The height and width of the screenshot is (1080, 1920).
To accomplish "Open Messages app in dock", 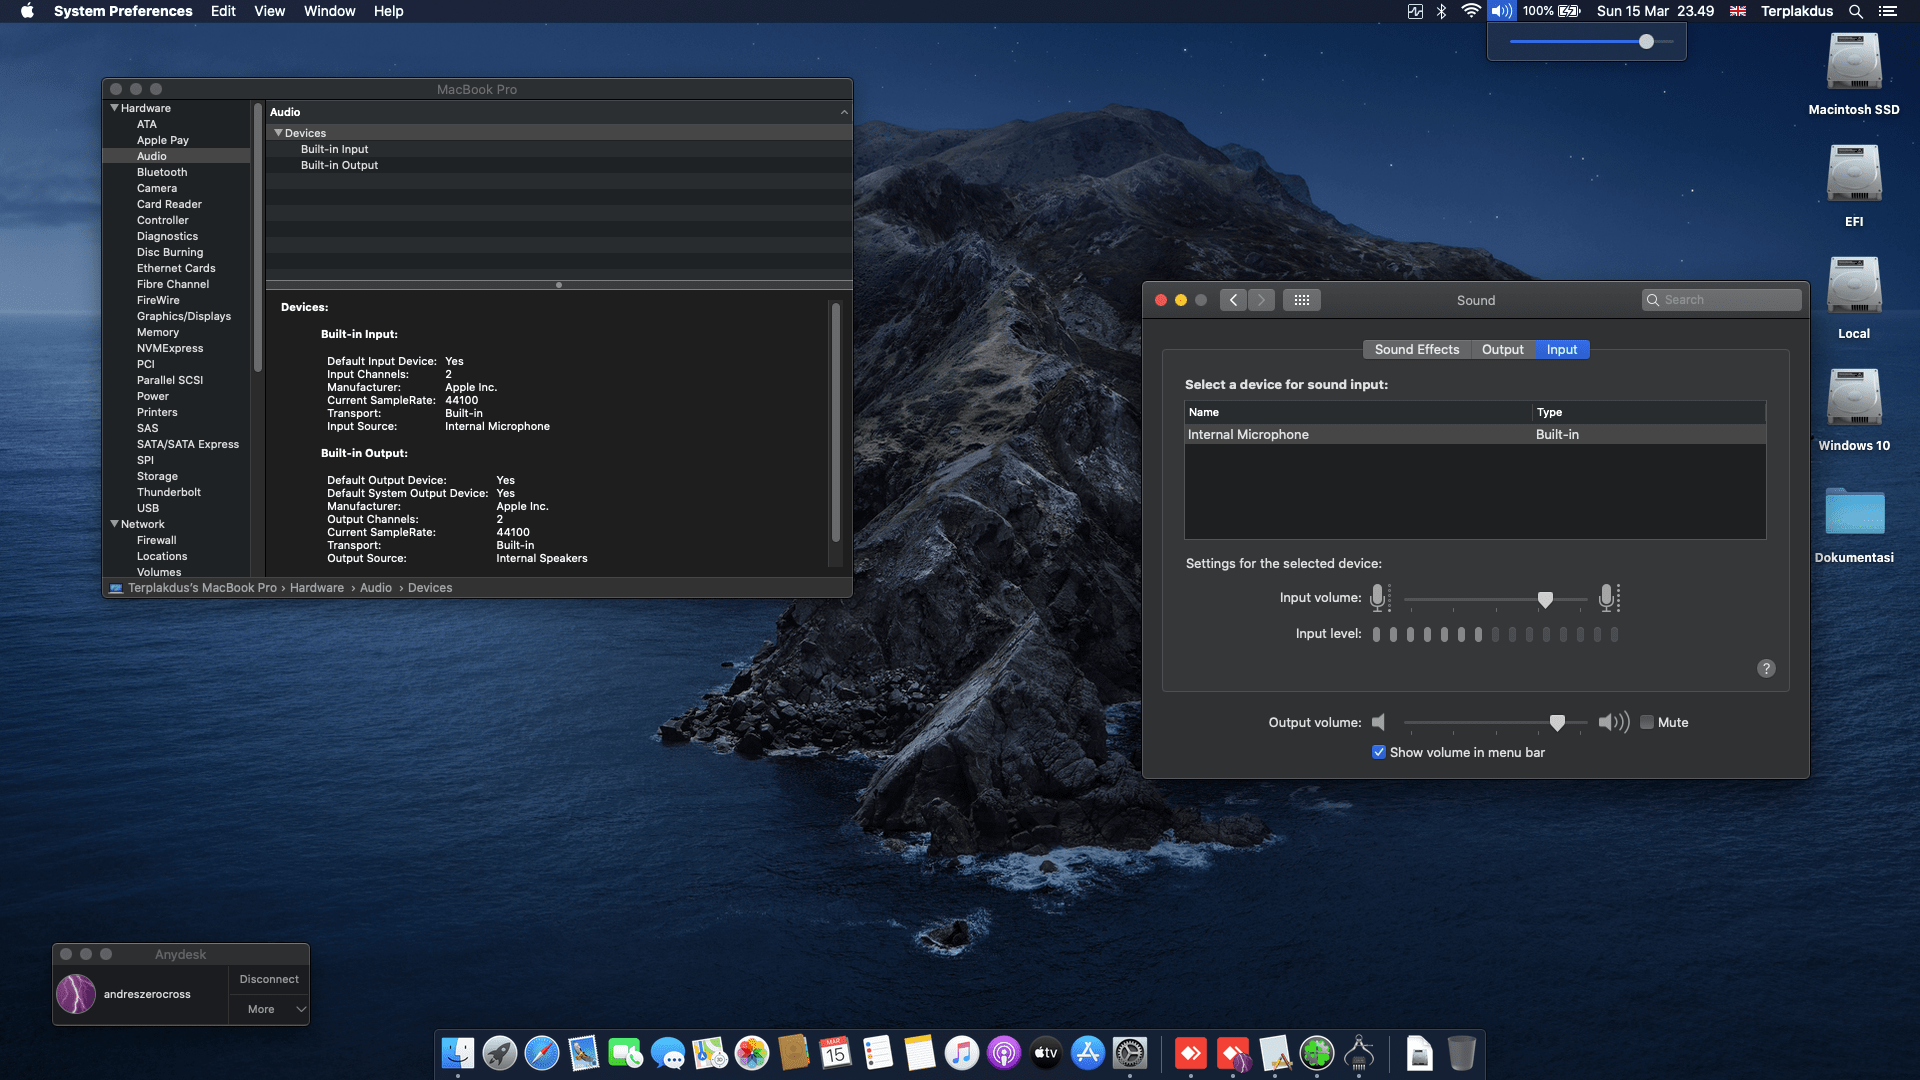I will [668, 1053].
